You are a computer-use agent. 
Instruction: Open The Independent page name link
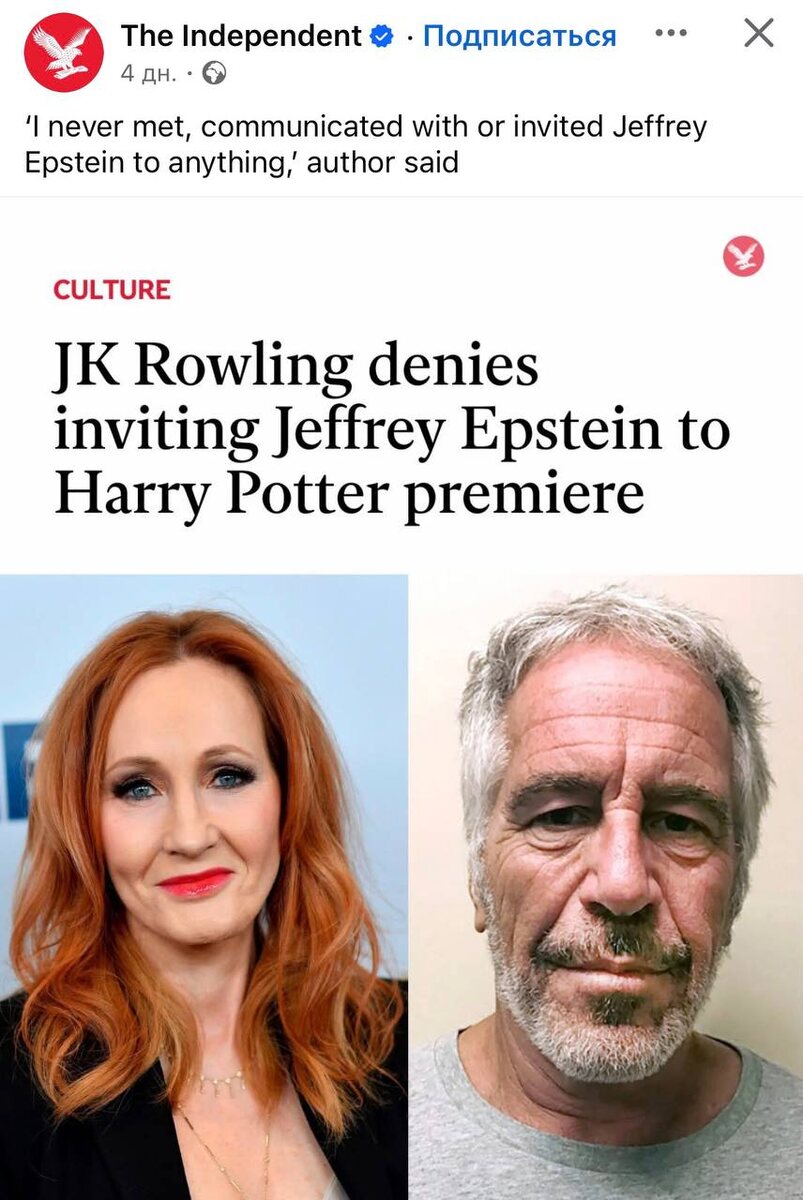[241, 36]
